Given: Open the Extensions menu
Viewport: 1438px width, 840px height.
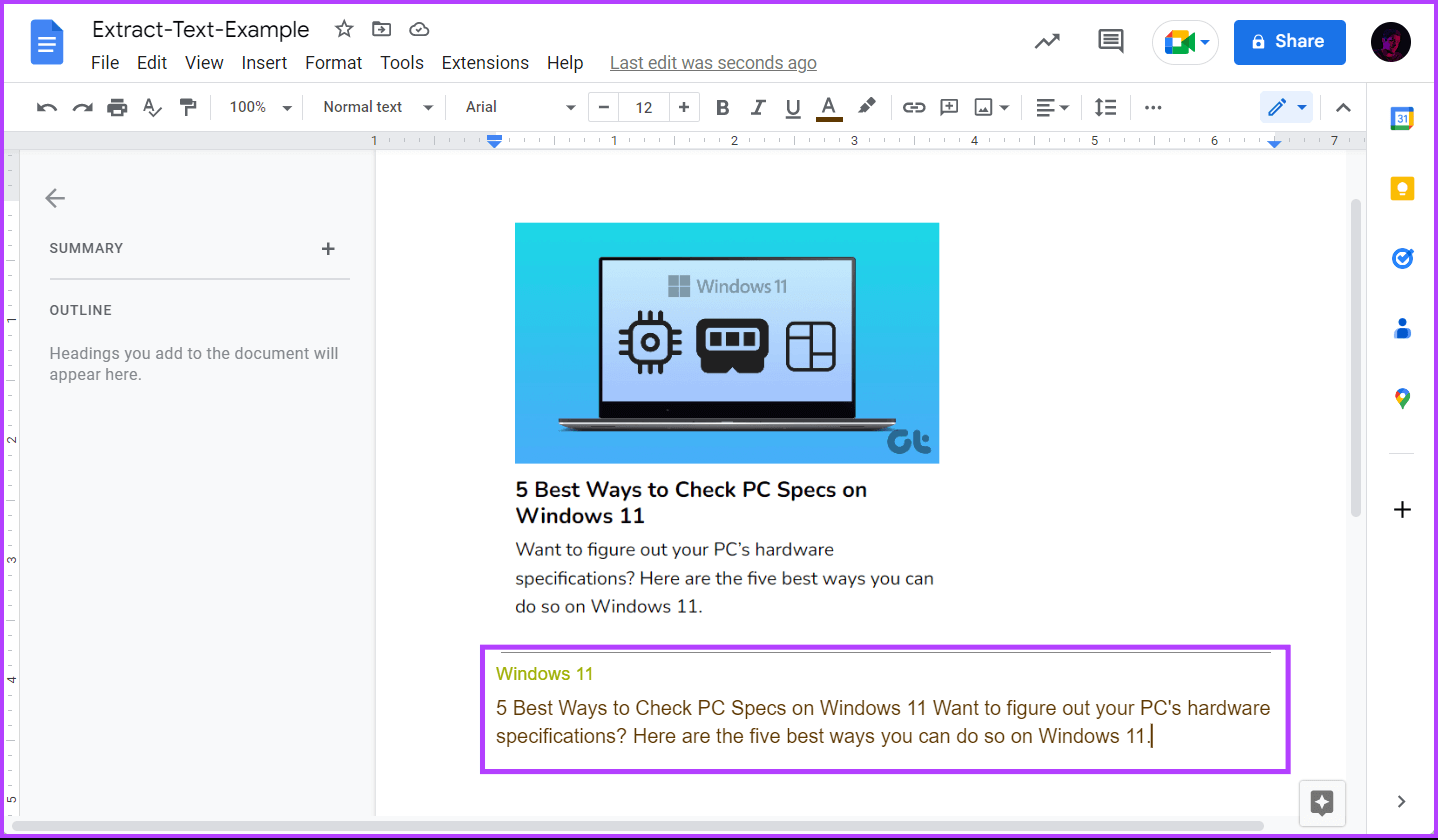Looking at the screenshot, I should click(x=485, y=63).
